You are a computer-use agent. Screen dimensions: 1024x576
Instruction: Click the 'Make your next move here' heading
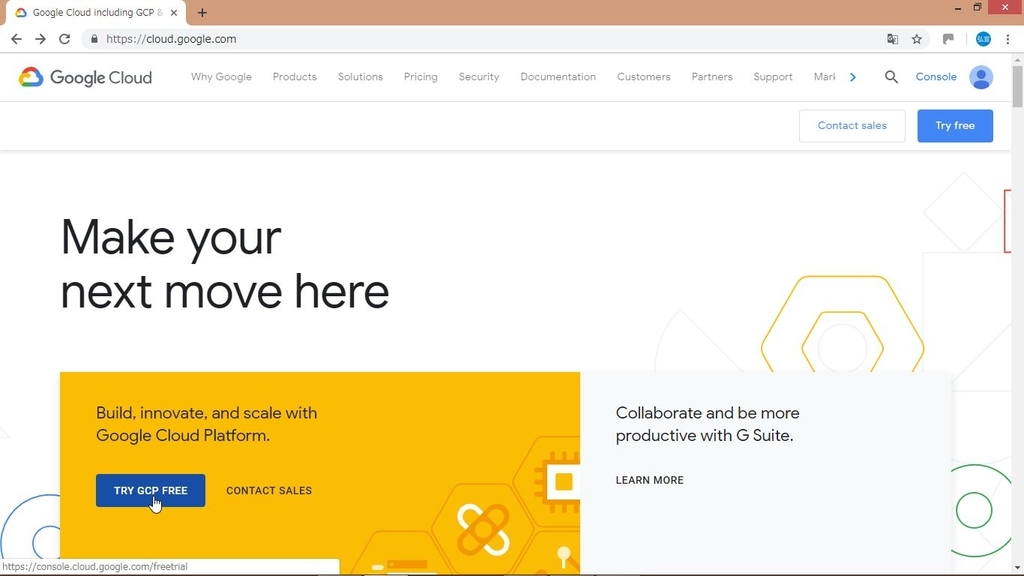(x=225, y=264)
